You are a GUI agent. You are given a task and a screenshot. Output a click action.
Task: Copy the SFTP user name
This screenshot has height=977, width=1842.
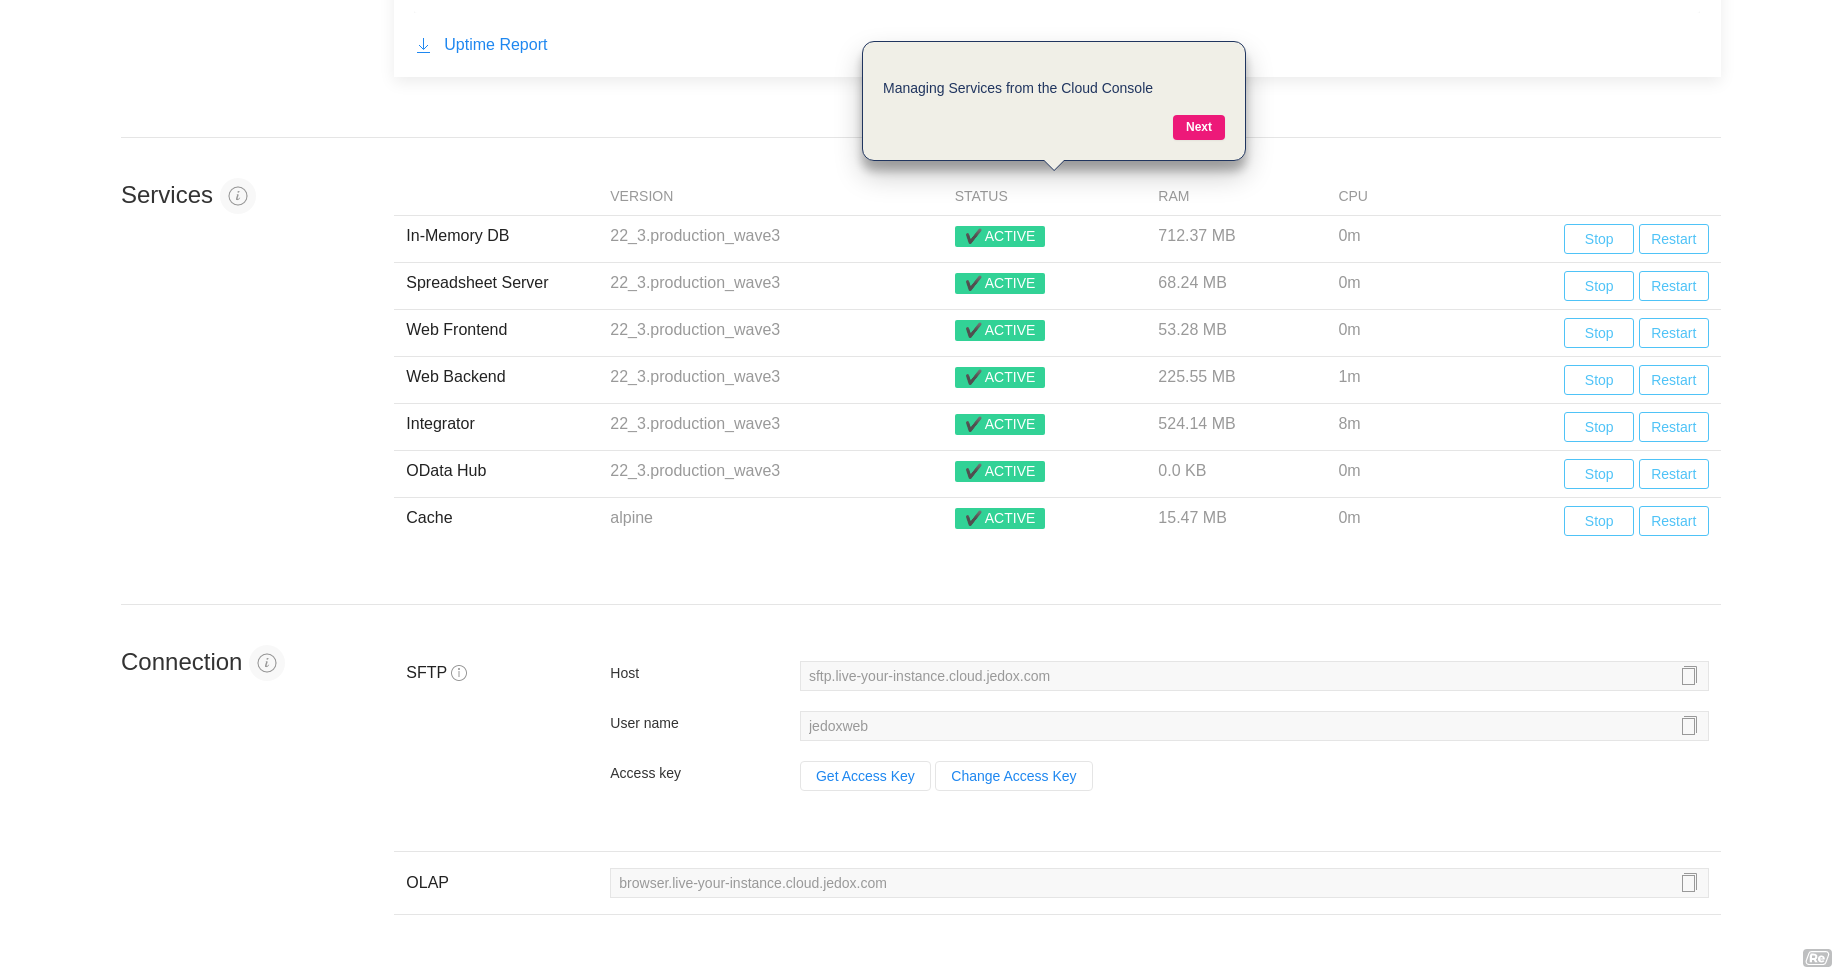click(x=1689, y=726)
